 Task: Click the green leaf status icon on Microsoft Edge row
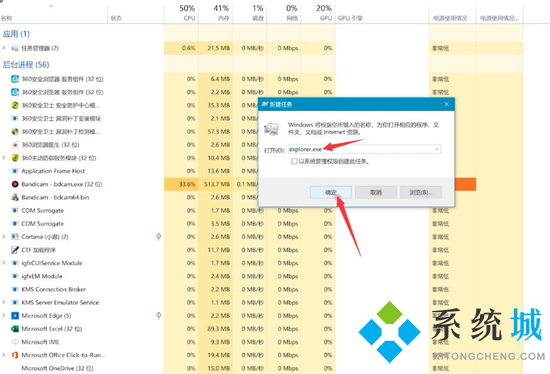click(x=159, y=316)
